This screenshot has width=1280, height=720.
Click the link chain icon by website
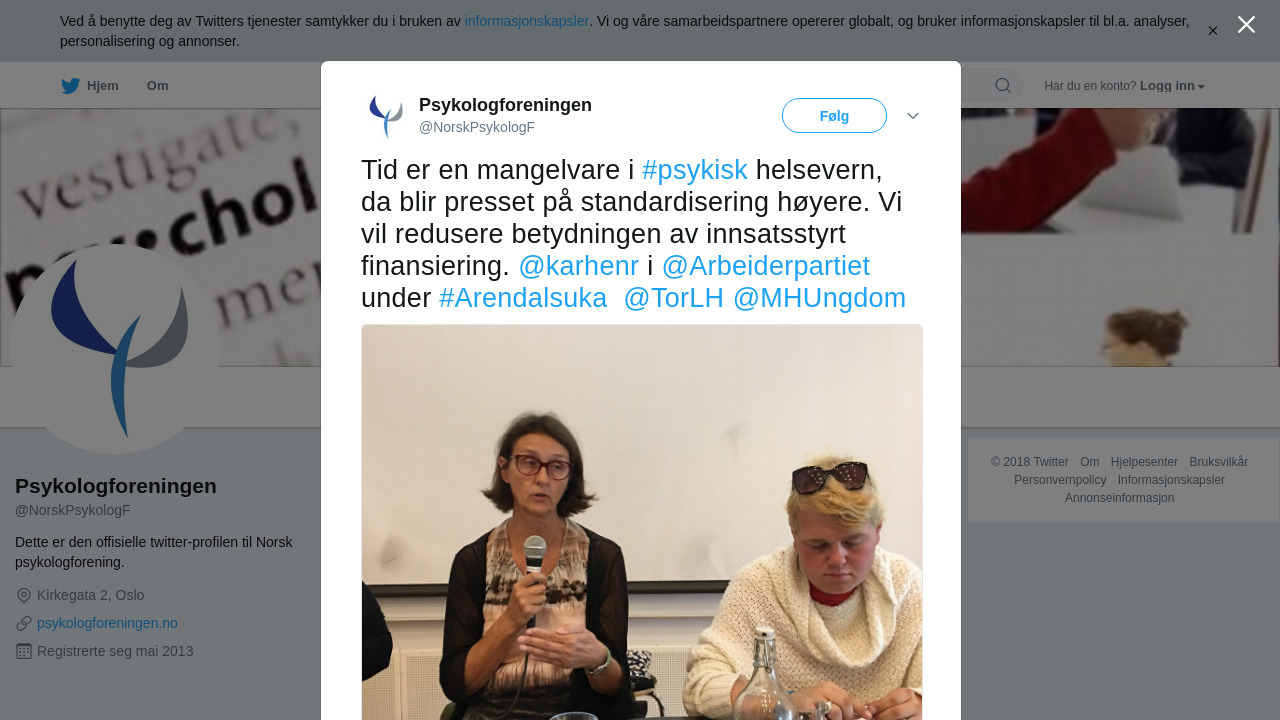(x=24, y=623)
